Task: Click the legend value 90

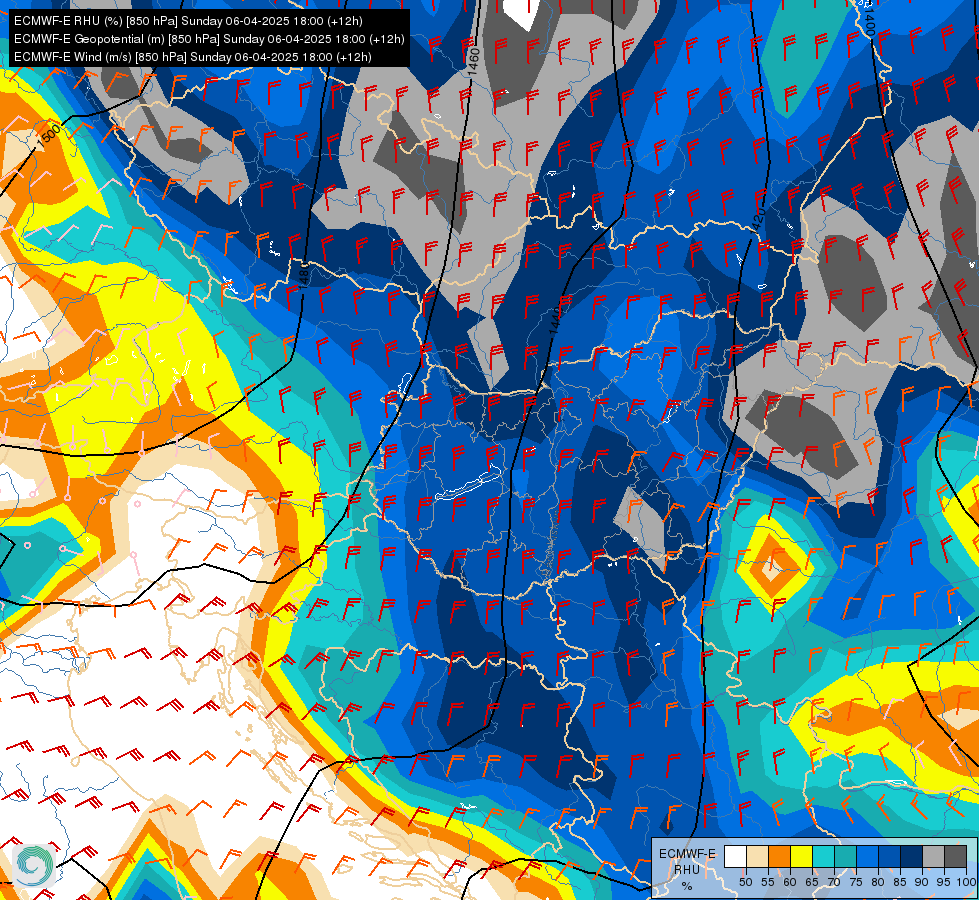Action: coord(921,882)
